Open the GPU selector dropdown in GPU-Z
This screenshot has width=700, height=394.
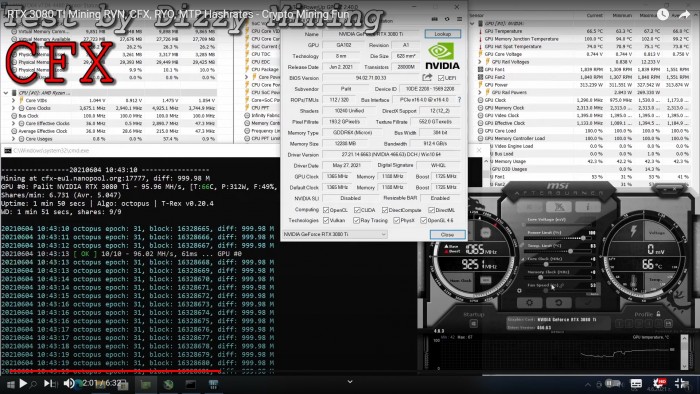tap(335, 234)
